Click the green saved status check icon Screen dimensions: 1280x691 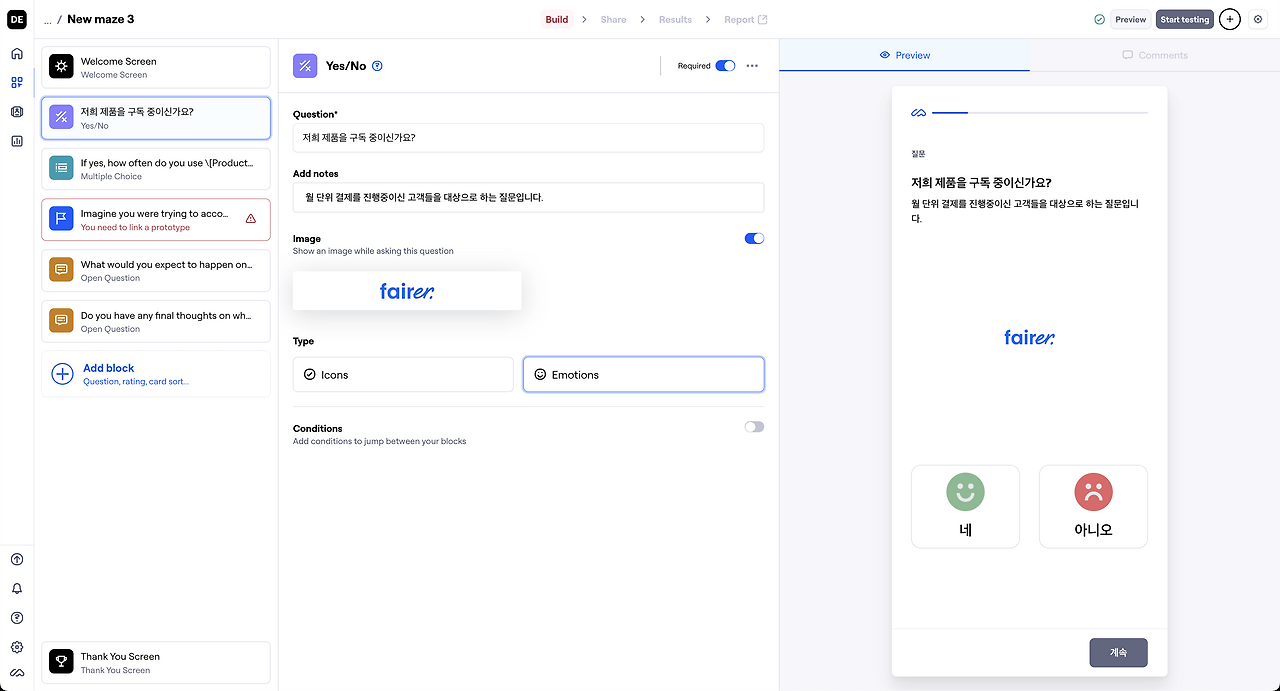coord(1100,19)
